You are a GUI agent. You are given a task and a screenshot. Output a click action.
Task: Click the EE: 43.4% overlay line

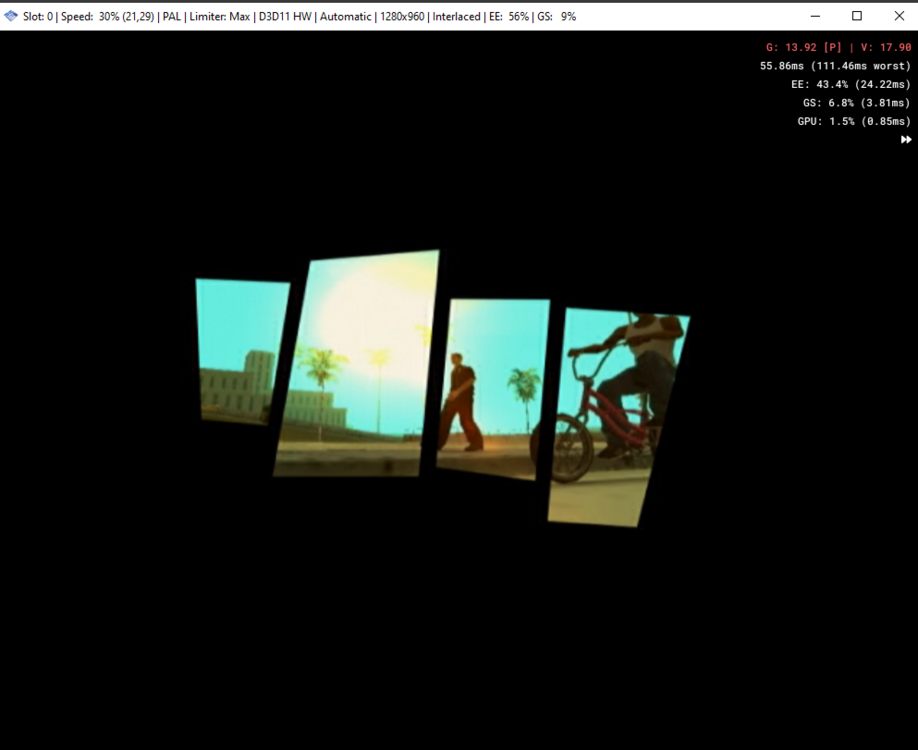851,84
